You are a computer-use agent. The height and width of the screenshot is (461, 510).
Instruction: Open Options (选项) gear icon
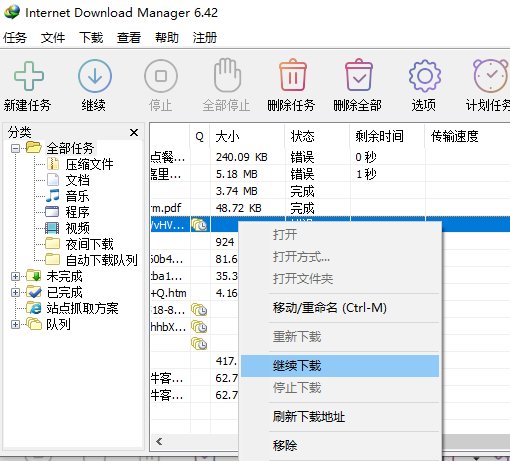pos(425,76)
